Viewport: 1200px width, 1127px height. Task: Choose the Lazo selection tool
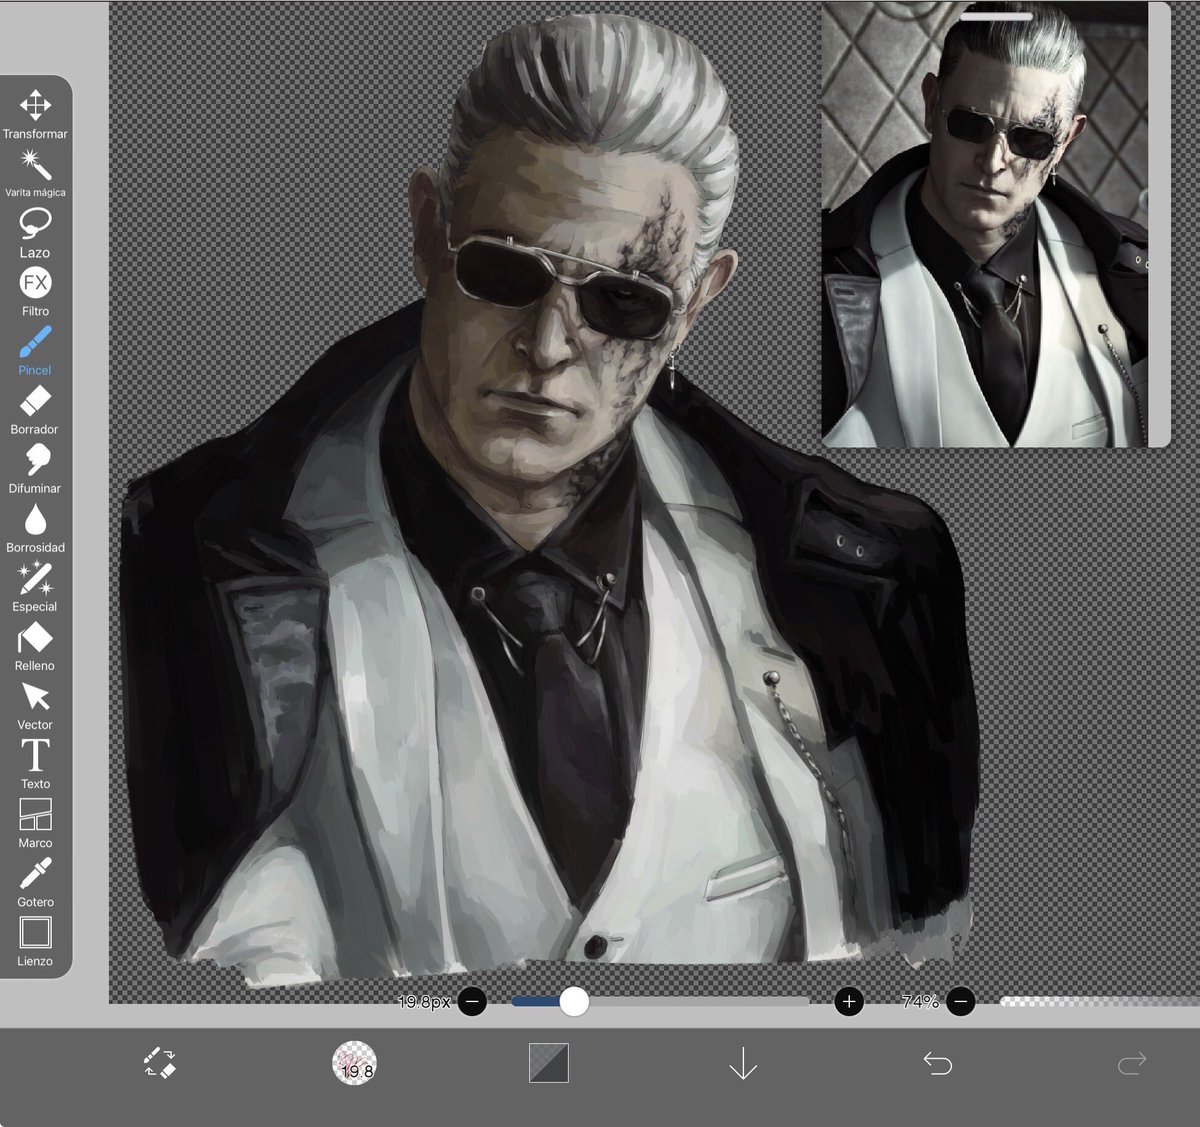coord(35,233)
